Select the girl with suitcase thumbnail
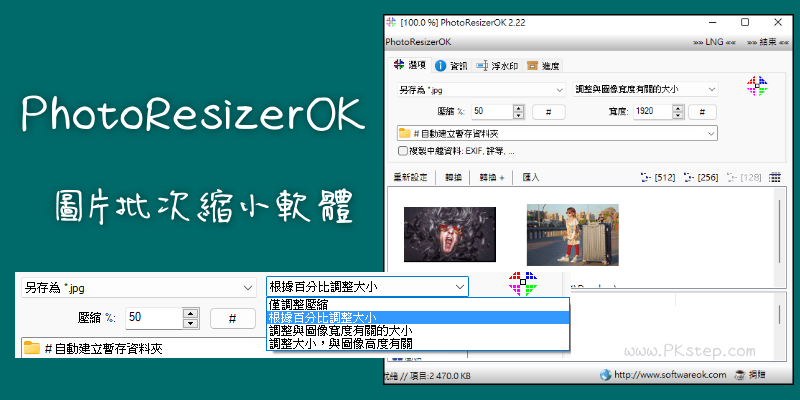The height and width of the screenshot is (400, 800). pyautogui.click(x=572, y=235)
